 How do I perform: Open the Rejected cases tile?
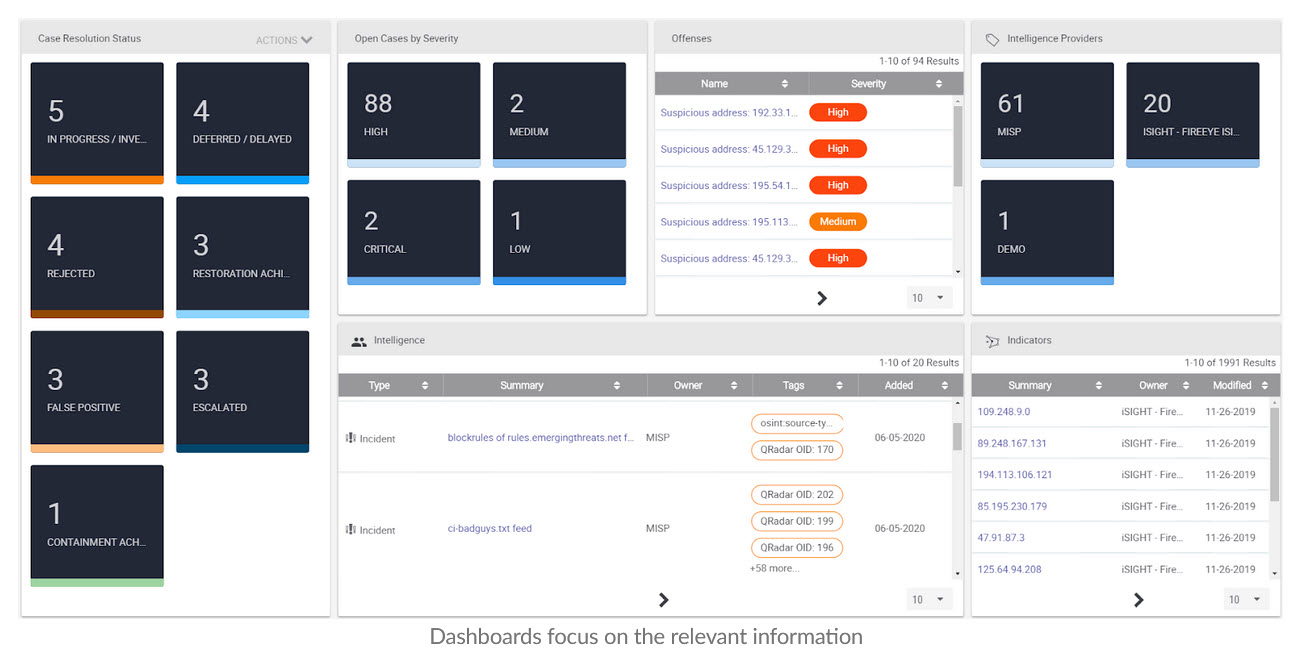(97, 258)
